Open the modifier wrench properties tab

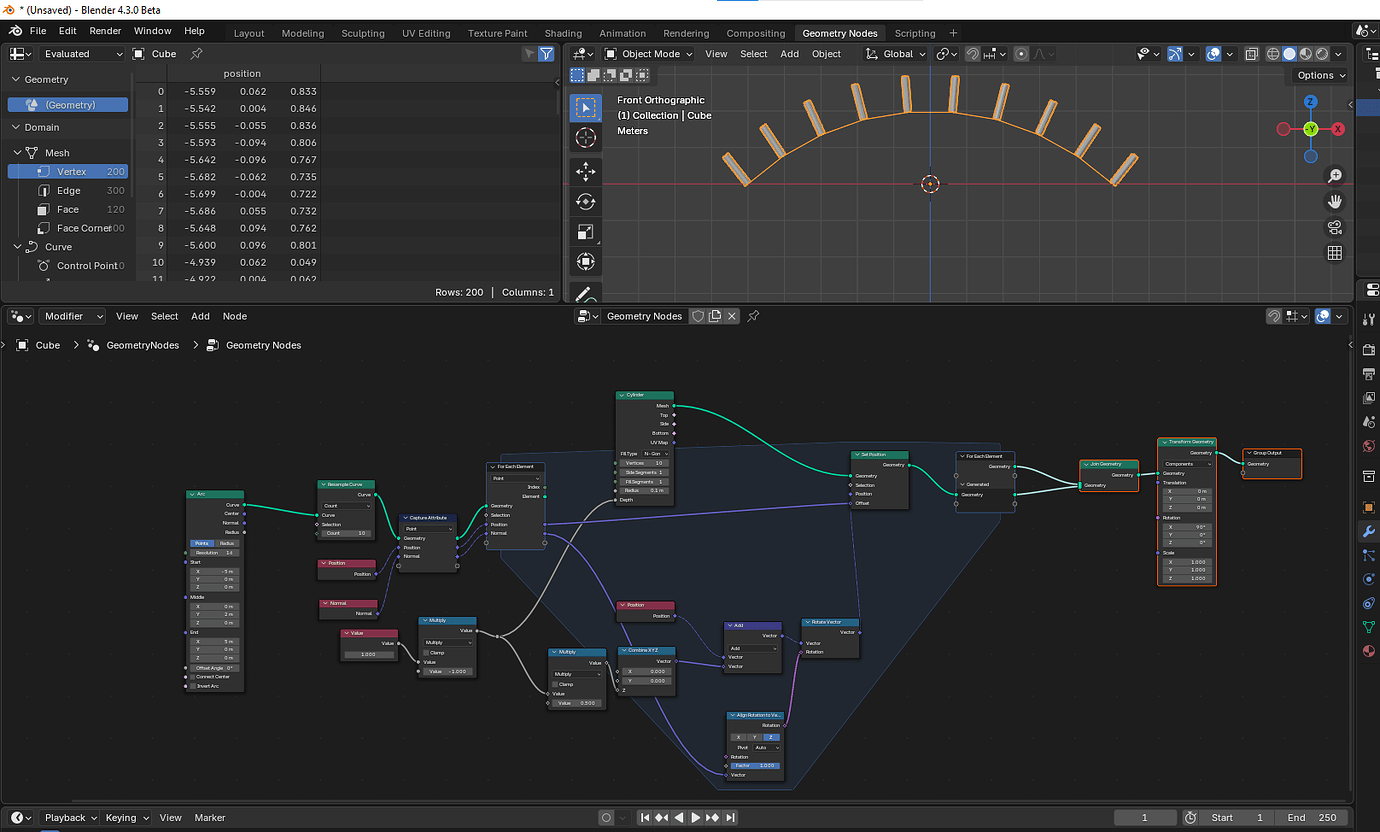[x=1369, y=532]
